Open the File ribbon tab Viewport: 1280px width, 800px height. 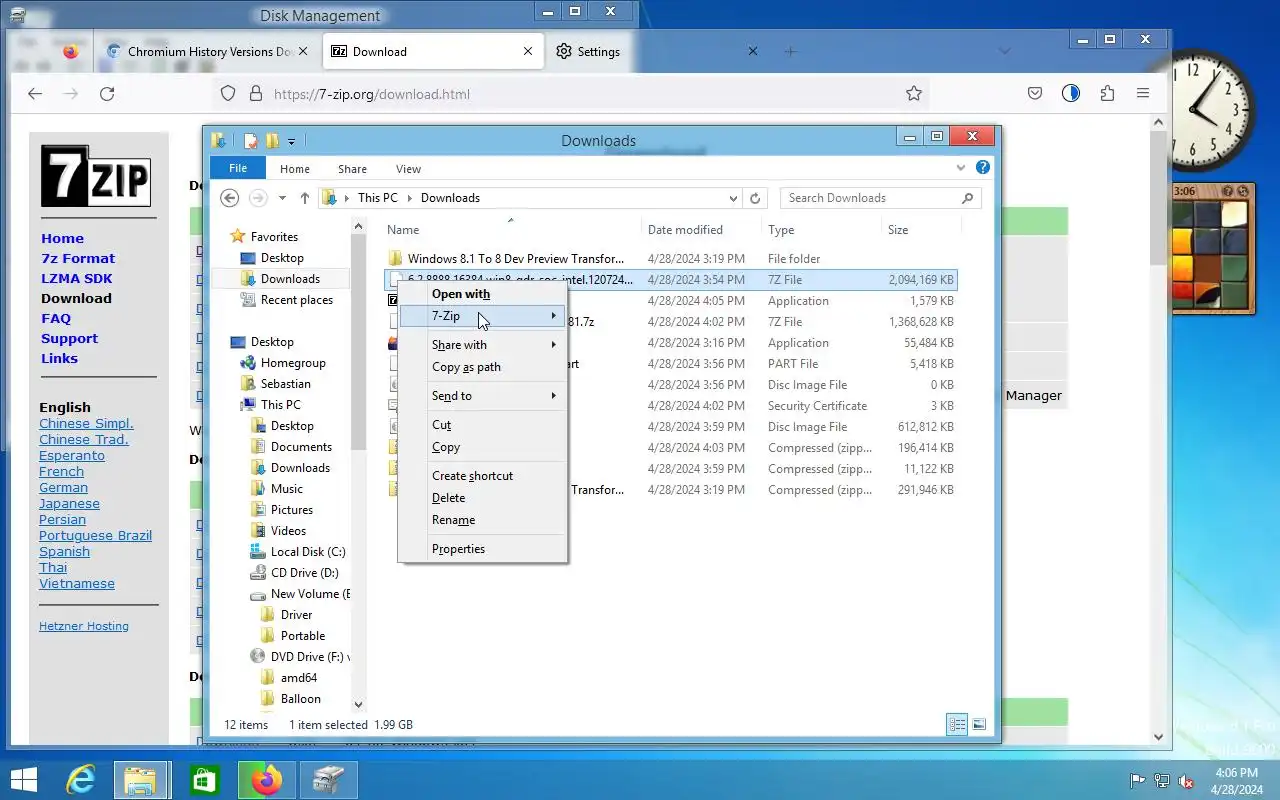pos(238,169)
